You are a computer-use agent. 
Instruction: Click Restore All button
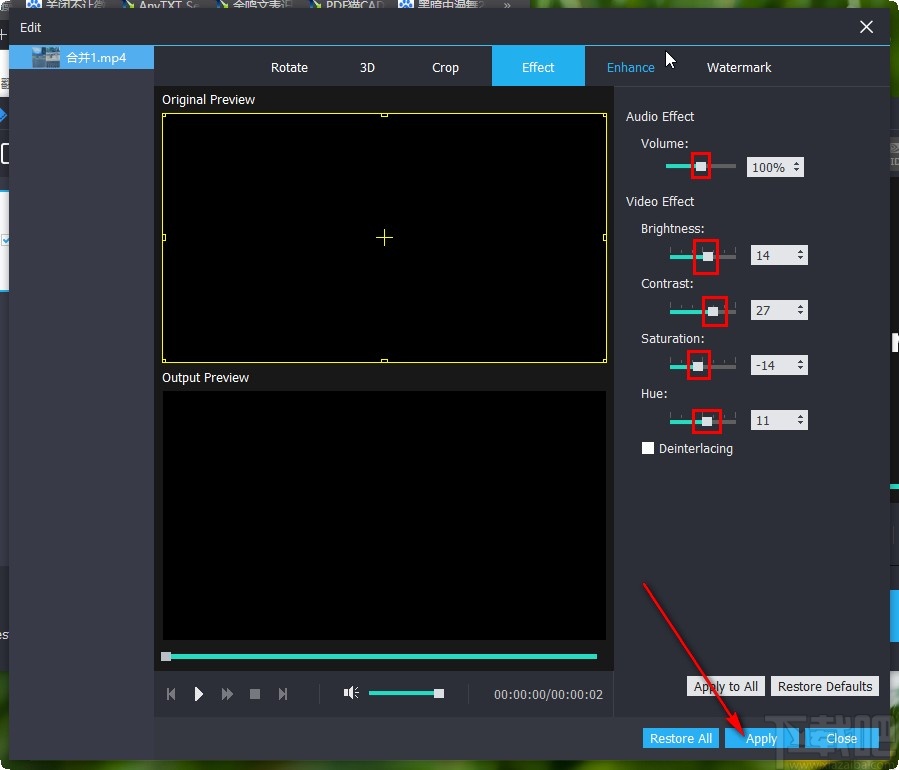coord(681,738)
